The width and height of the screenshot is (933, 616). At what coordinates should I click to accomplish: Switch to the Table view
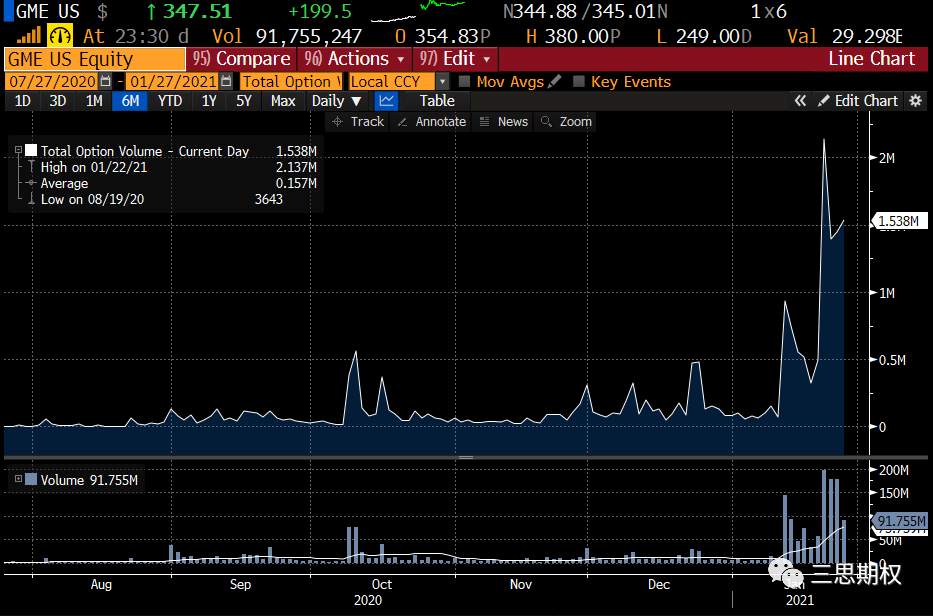point(437,101)
